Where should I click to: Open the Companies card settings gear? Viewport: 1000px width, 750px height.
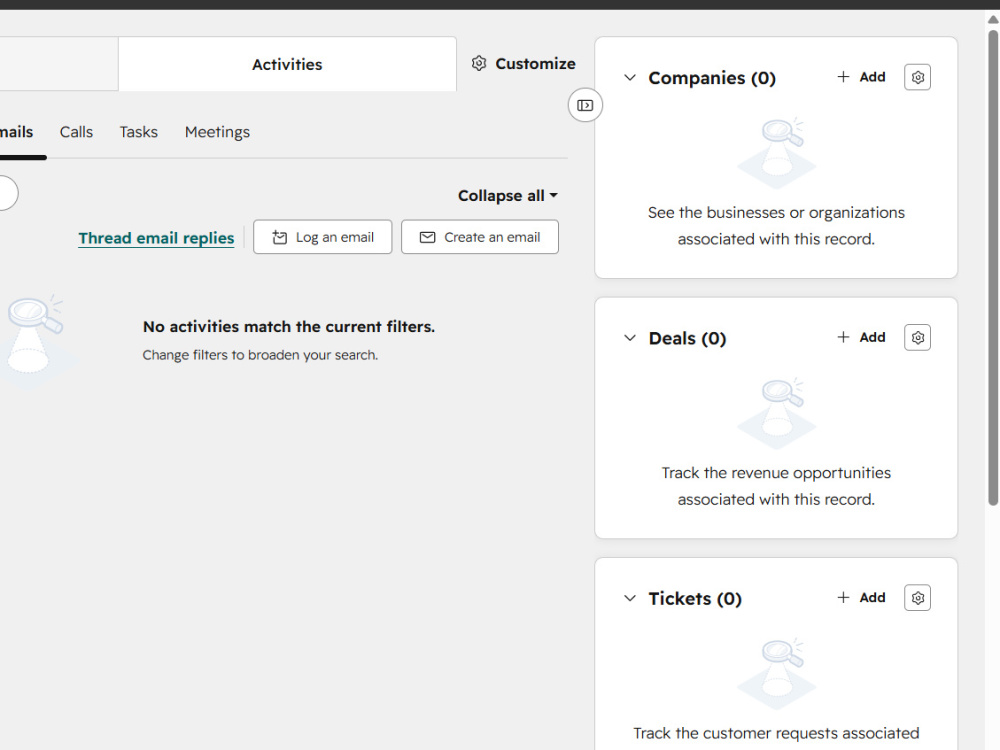click(917, 77)
